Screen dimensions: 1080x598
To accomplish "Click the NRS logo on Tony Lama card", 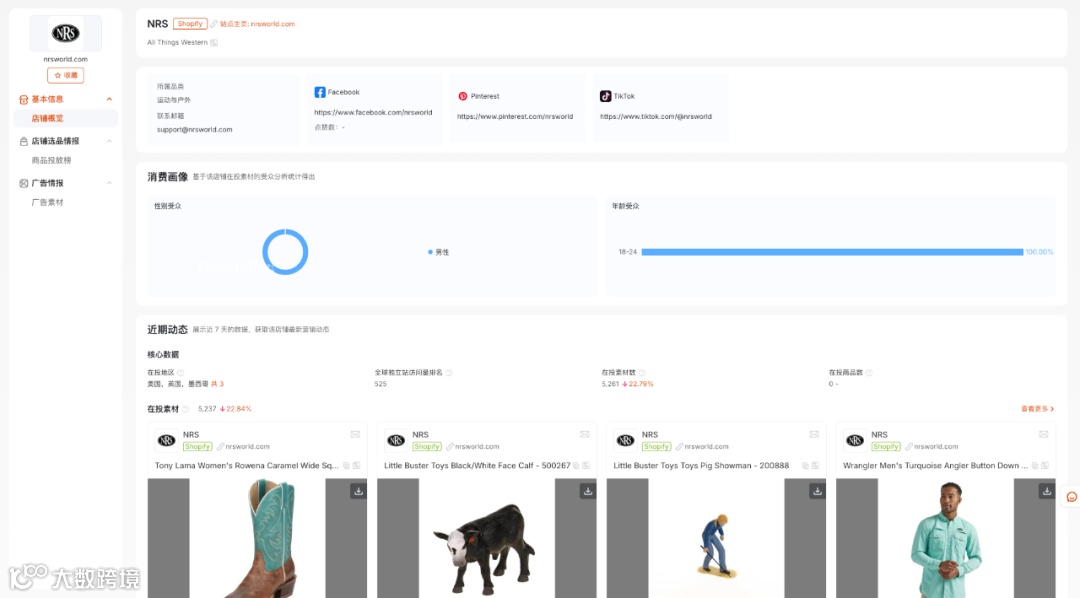I will pos(167,440).
